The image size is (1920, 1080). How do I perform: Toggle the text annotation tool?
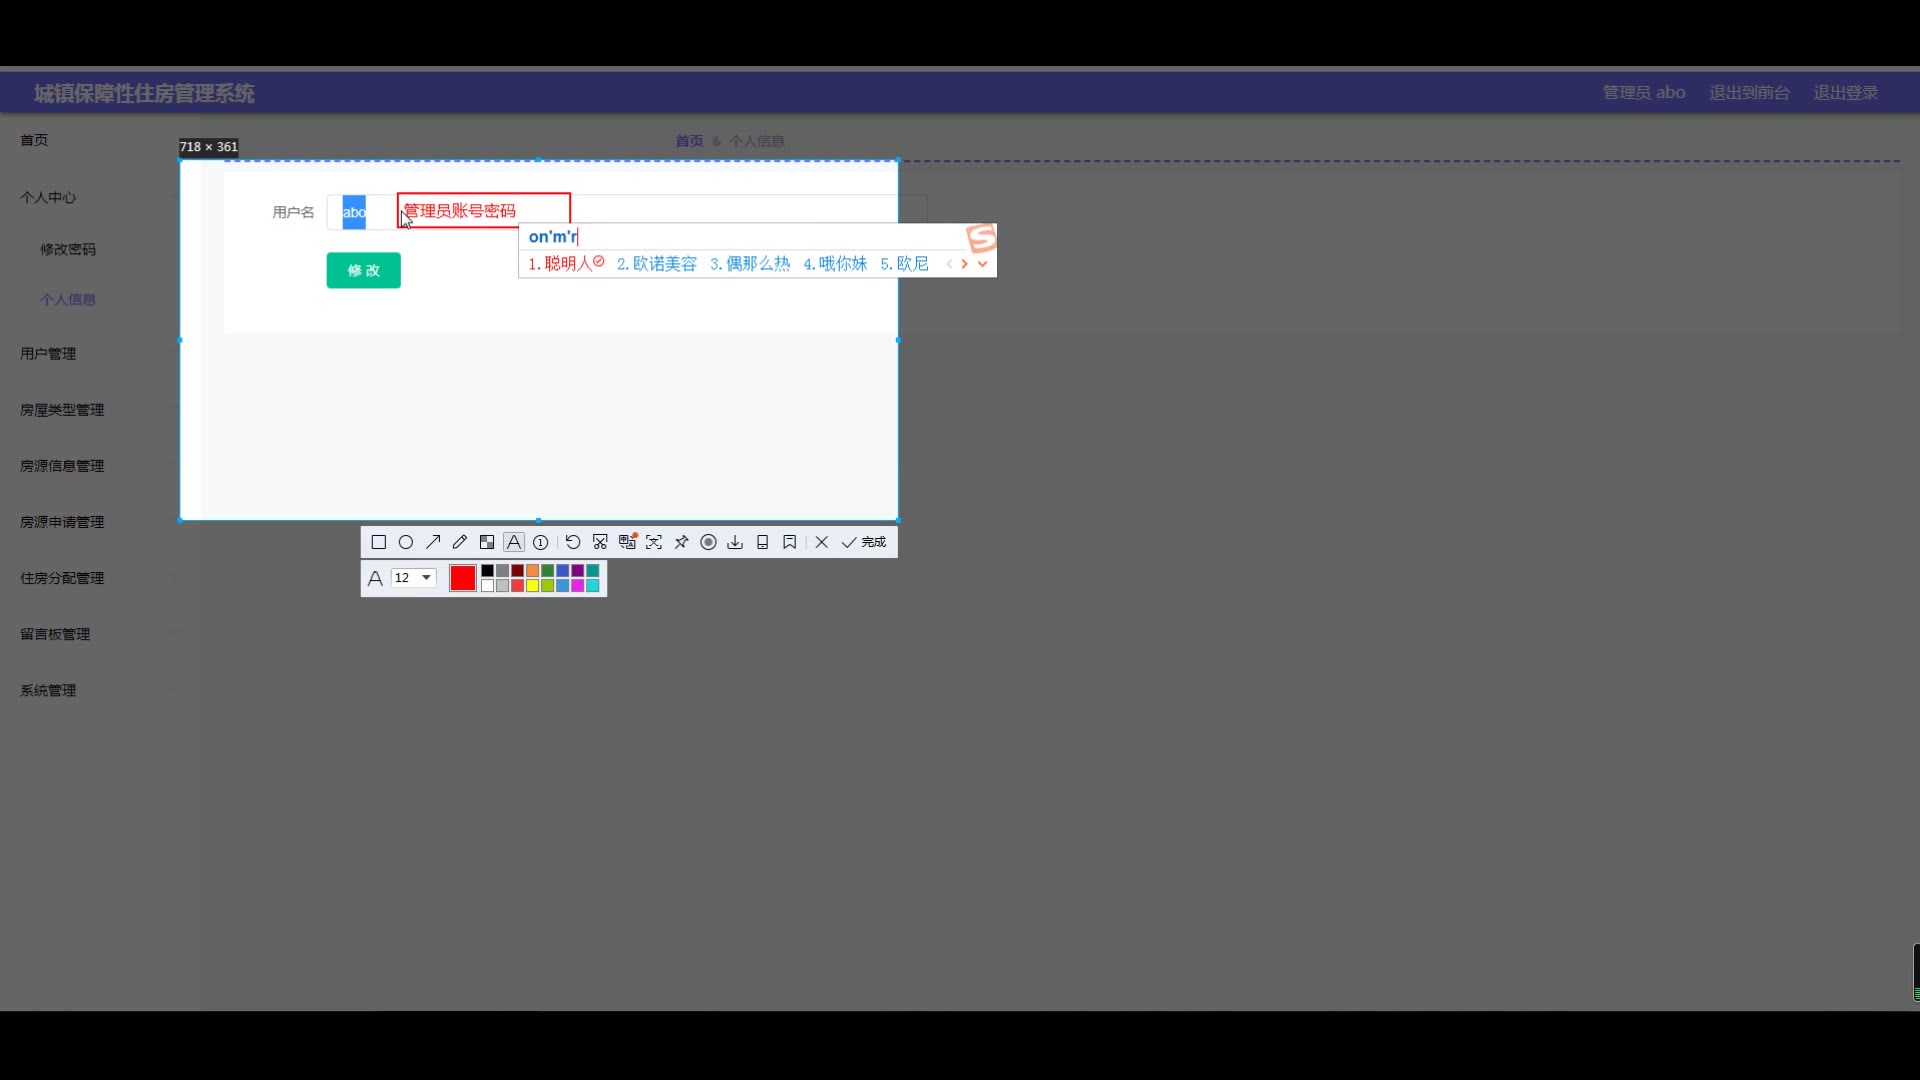[514, 542]
